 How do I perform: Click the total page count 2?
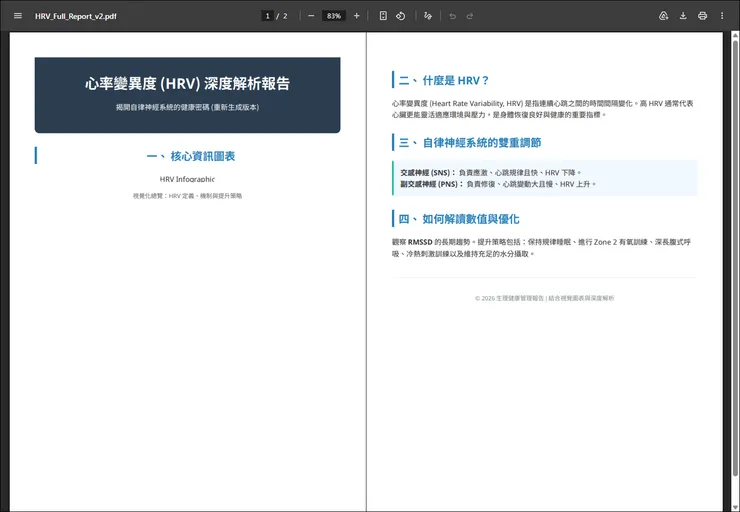click(285, 16)
